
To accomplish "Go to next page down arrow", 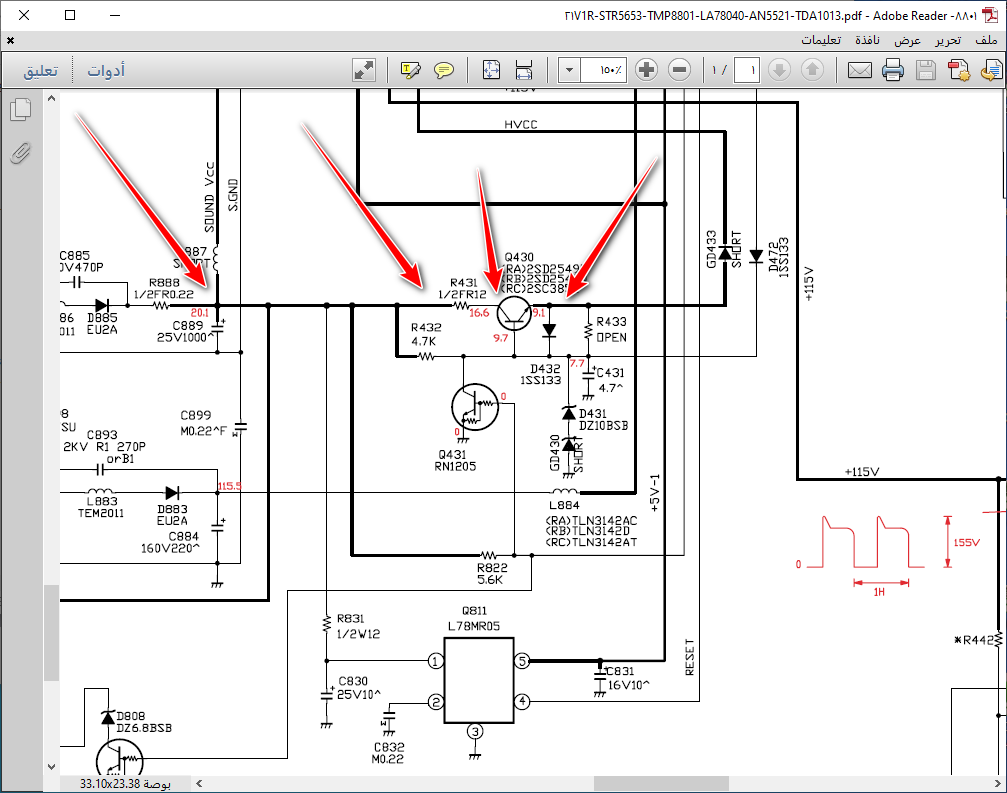I will point(780,69).
